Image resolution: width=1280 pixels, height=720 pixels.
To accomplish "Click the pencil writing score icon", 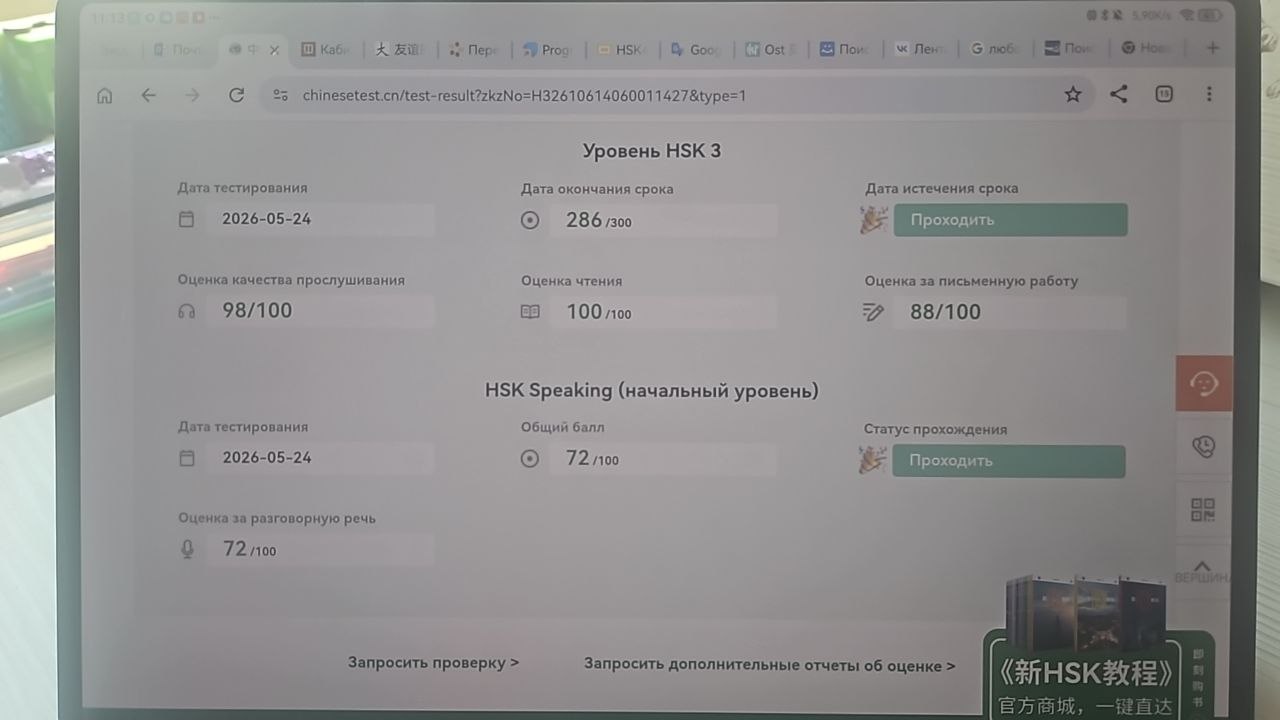I will pos(873,312).
